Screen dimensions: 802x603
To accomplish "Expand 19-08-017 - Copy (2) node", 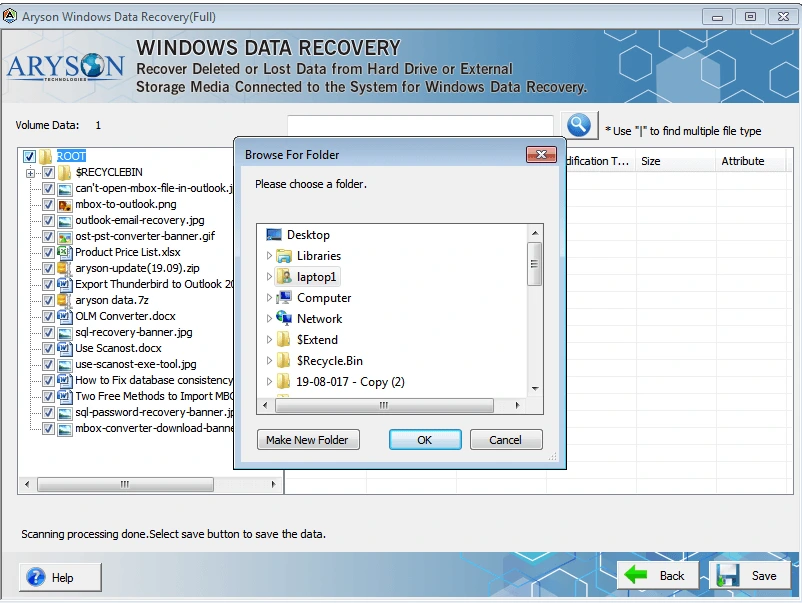I will tap(269, 382).
